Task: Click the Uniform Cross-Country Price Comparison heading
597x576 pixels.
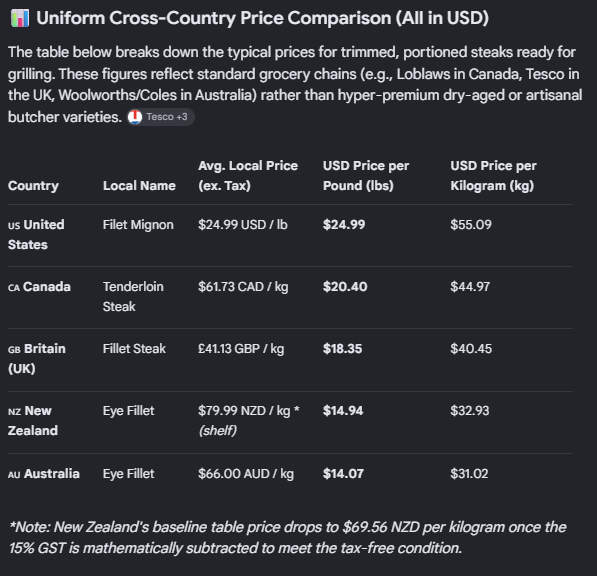Action: 263,18
